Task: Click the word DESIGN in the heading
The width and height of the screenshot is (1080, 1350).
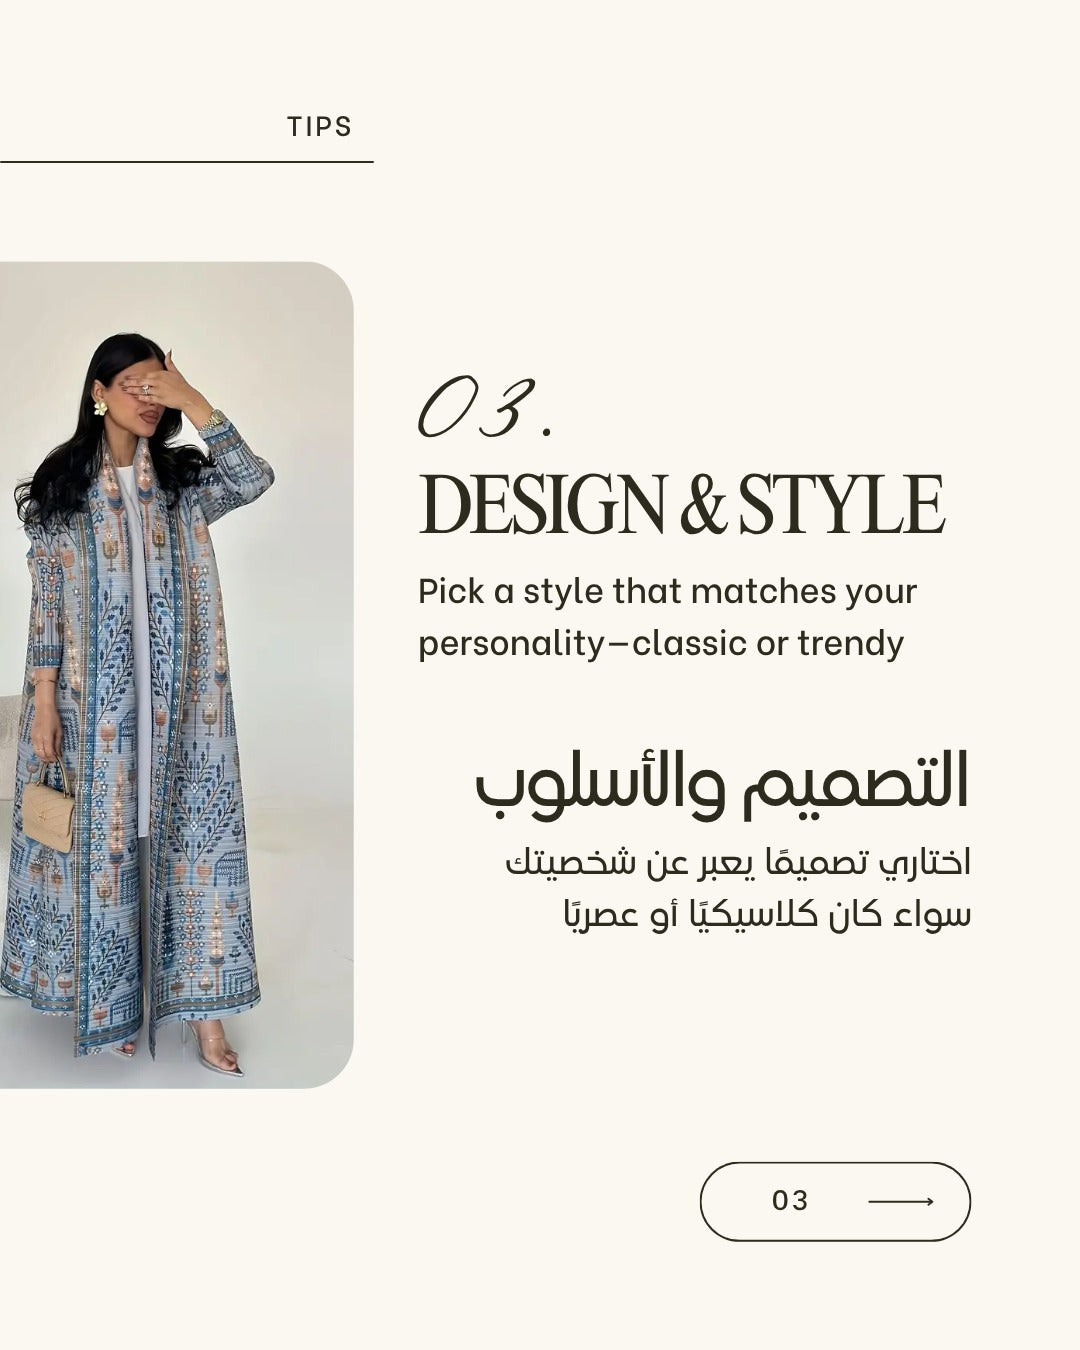Action: [543, 506]
